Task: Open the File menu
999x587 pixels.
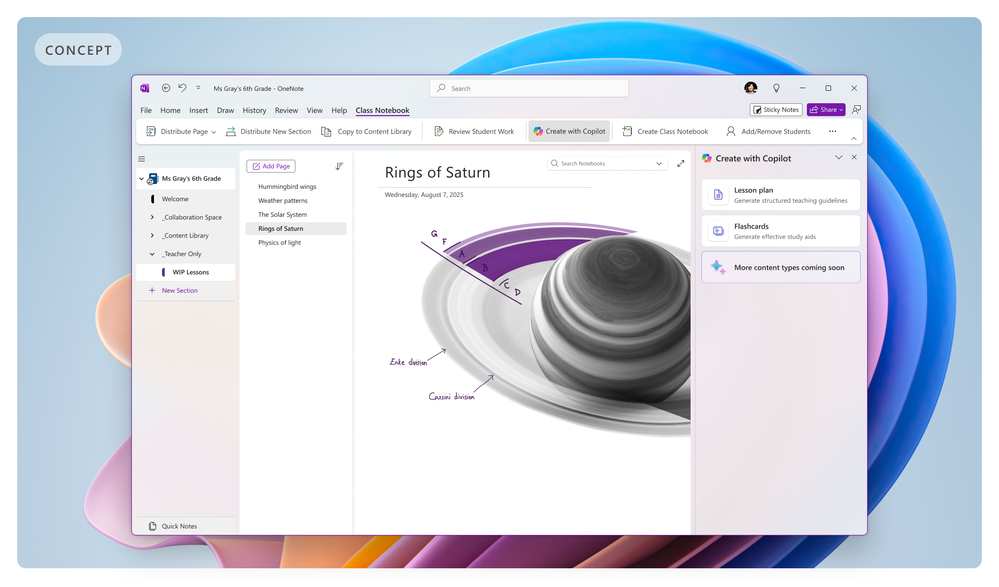Action: [x=146, y=110]
